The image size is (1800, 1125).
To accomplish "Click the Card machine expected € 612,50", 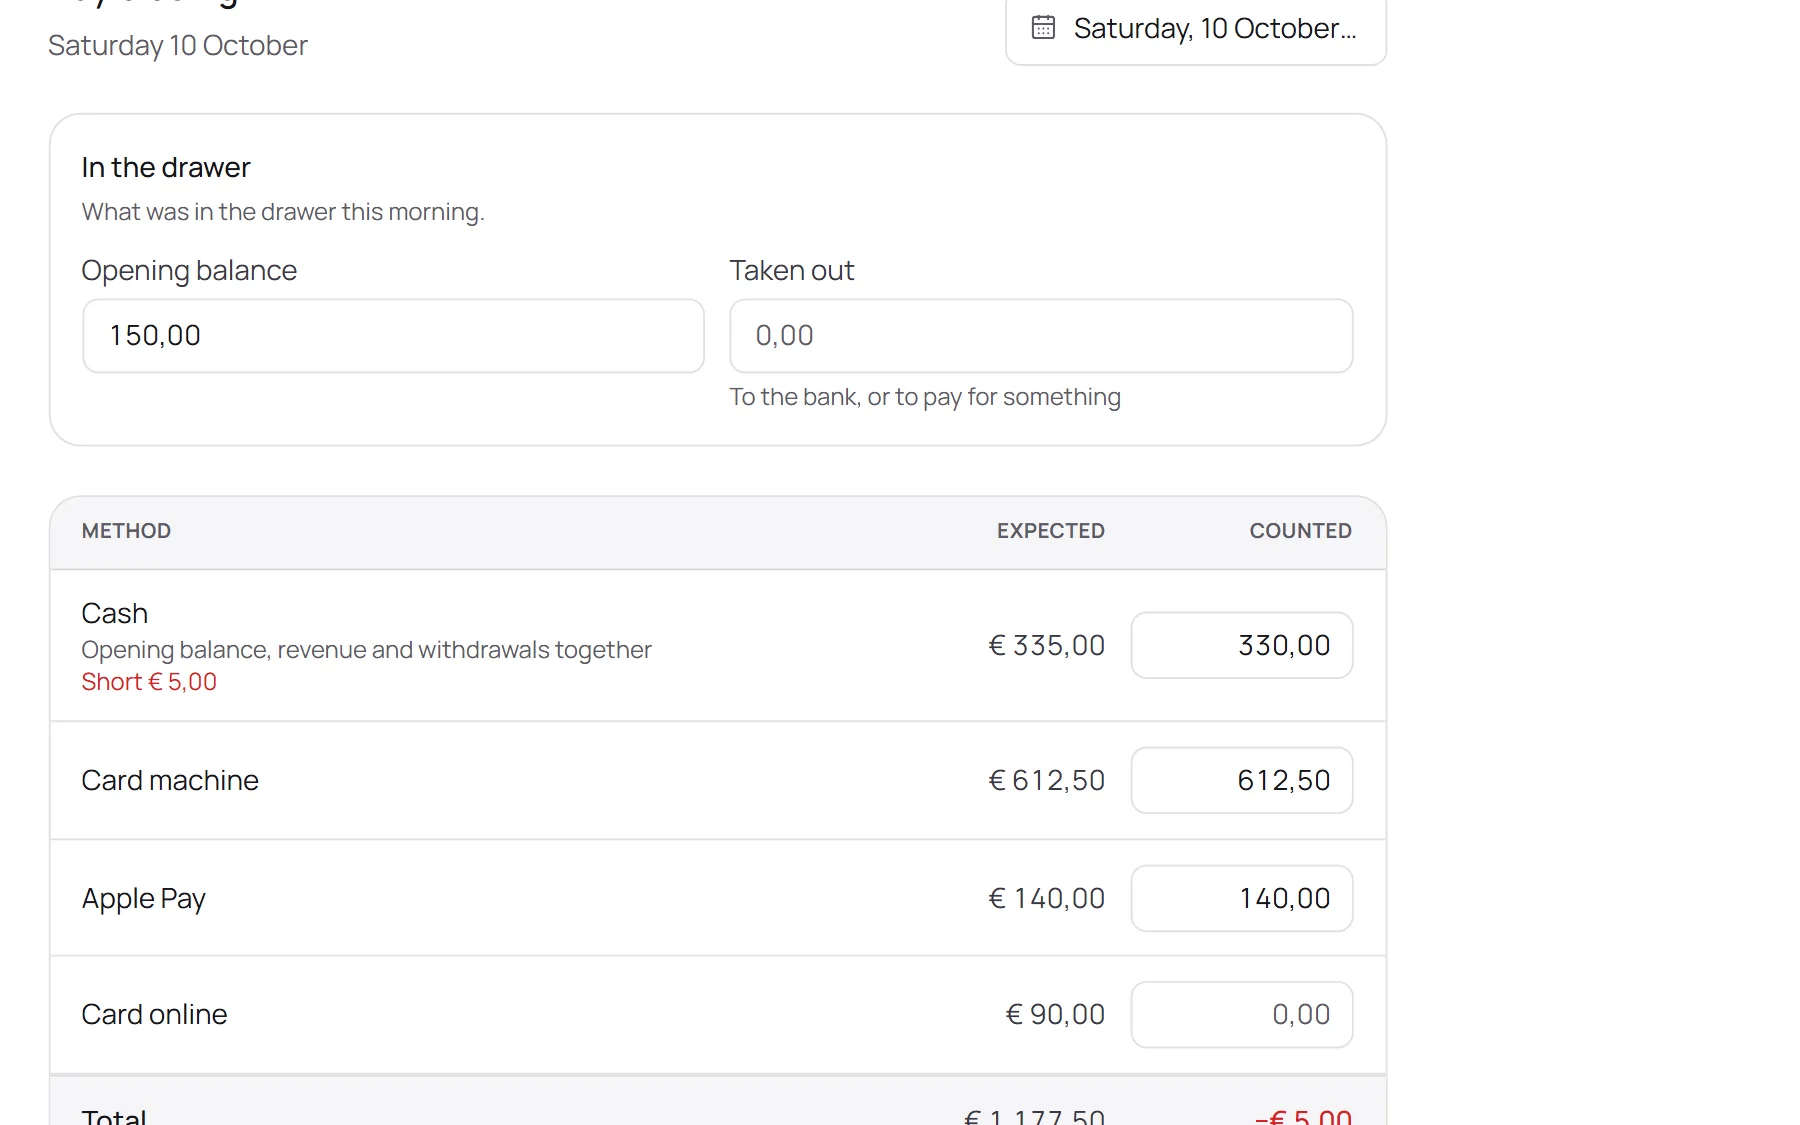I will pos(1047,780).
